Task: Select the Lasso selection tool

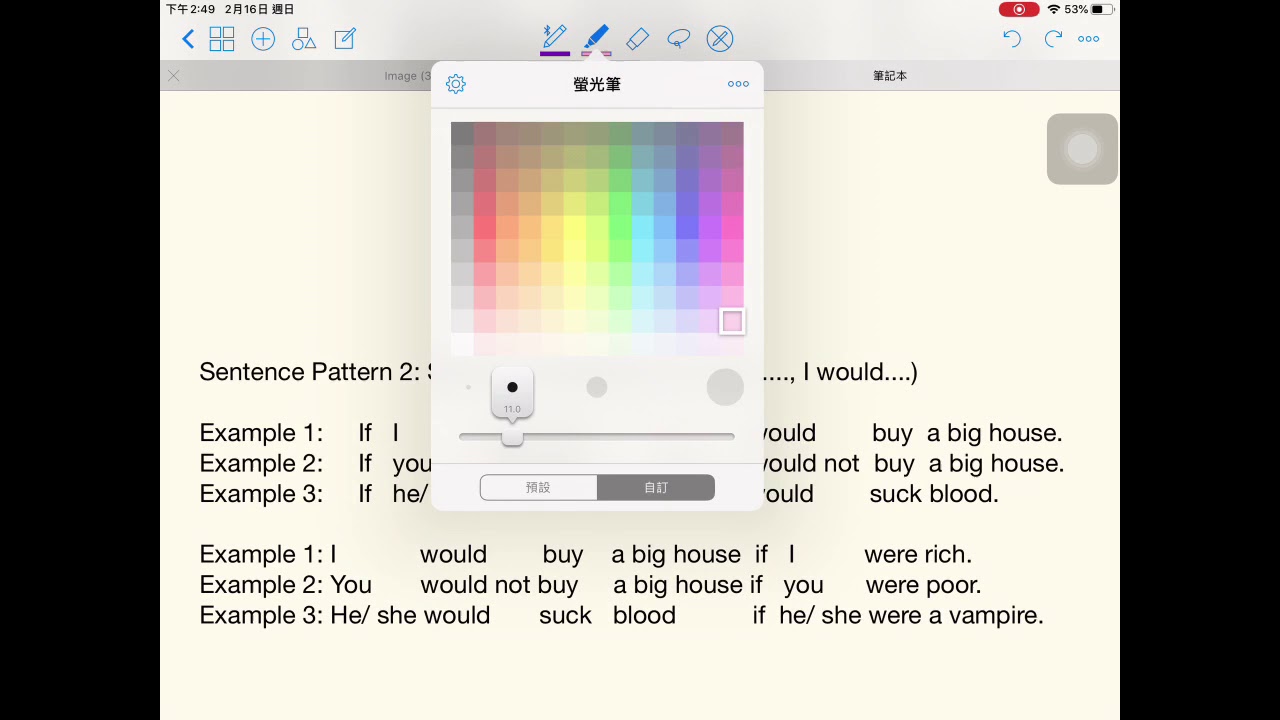Action: [x=678, y=39]
